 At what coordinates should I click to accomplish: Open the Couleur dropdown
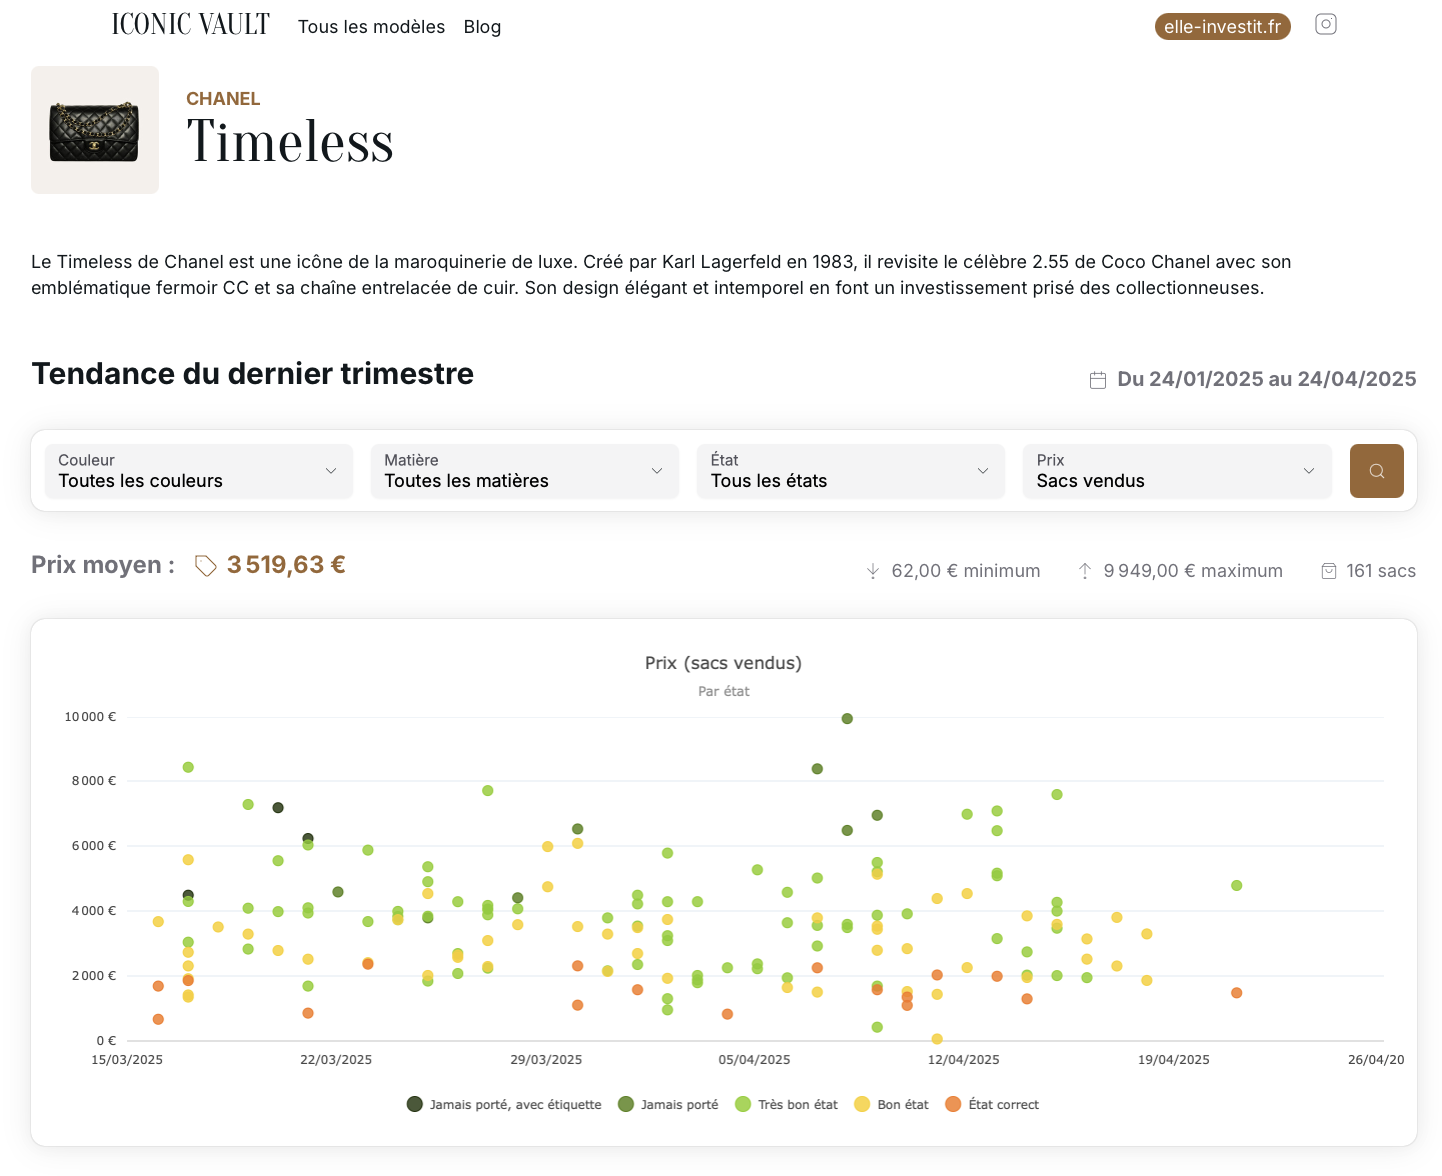coord(198,471)
